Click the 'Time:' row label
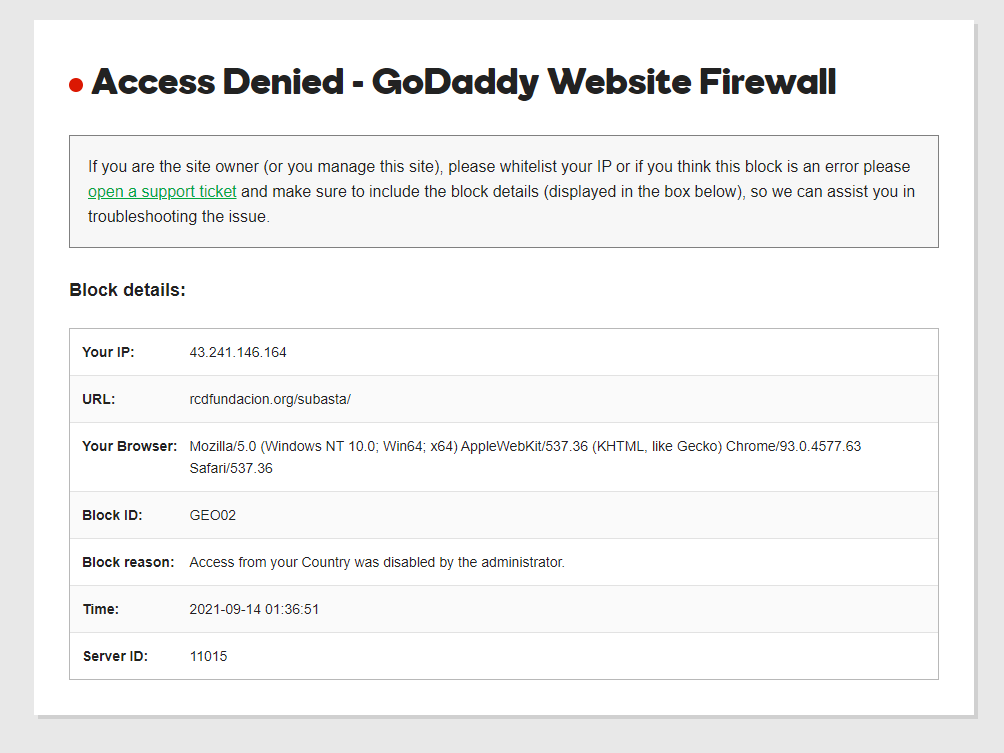This screenshot has width=1004, height=753. click(x=101, y=609)
